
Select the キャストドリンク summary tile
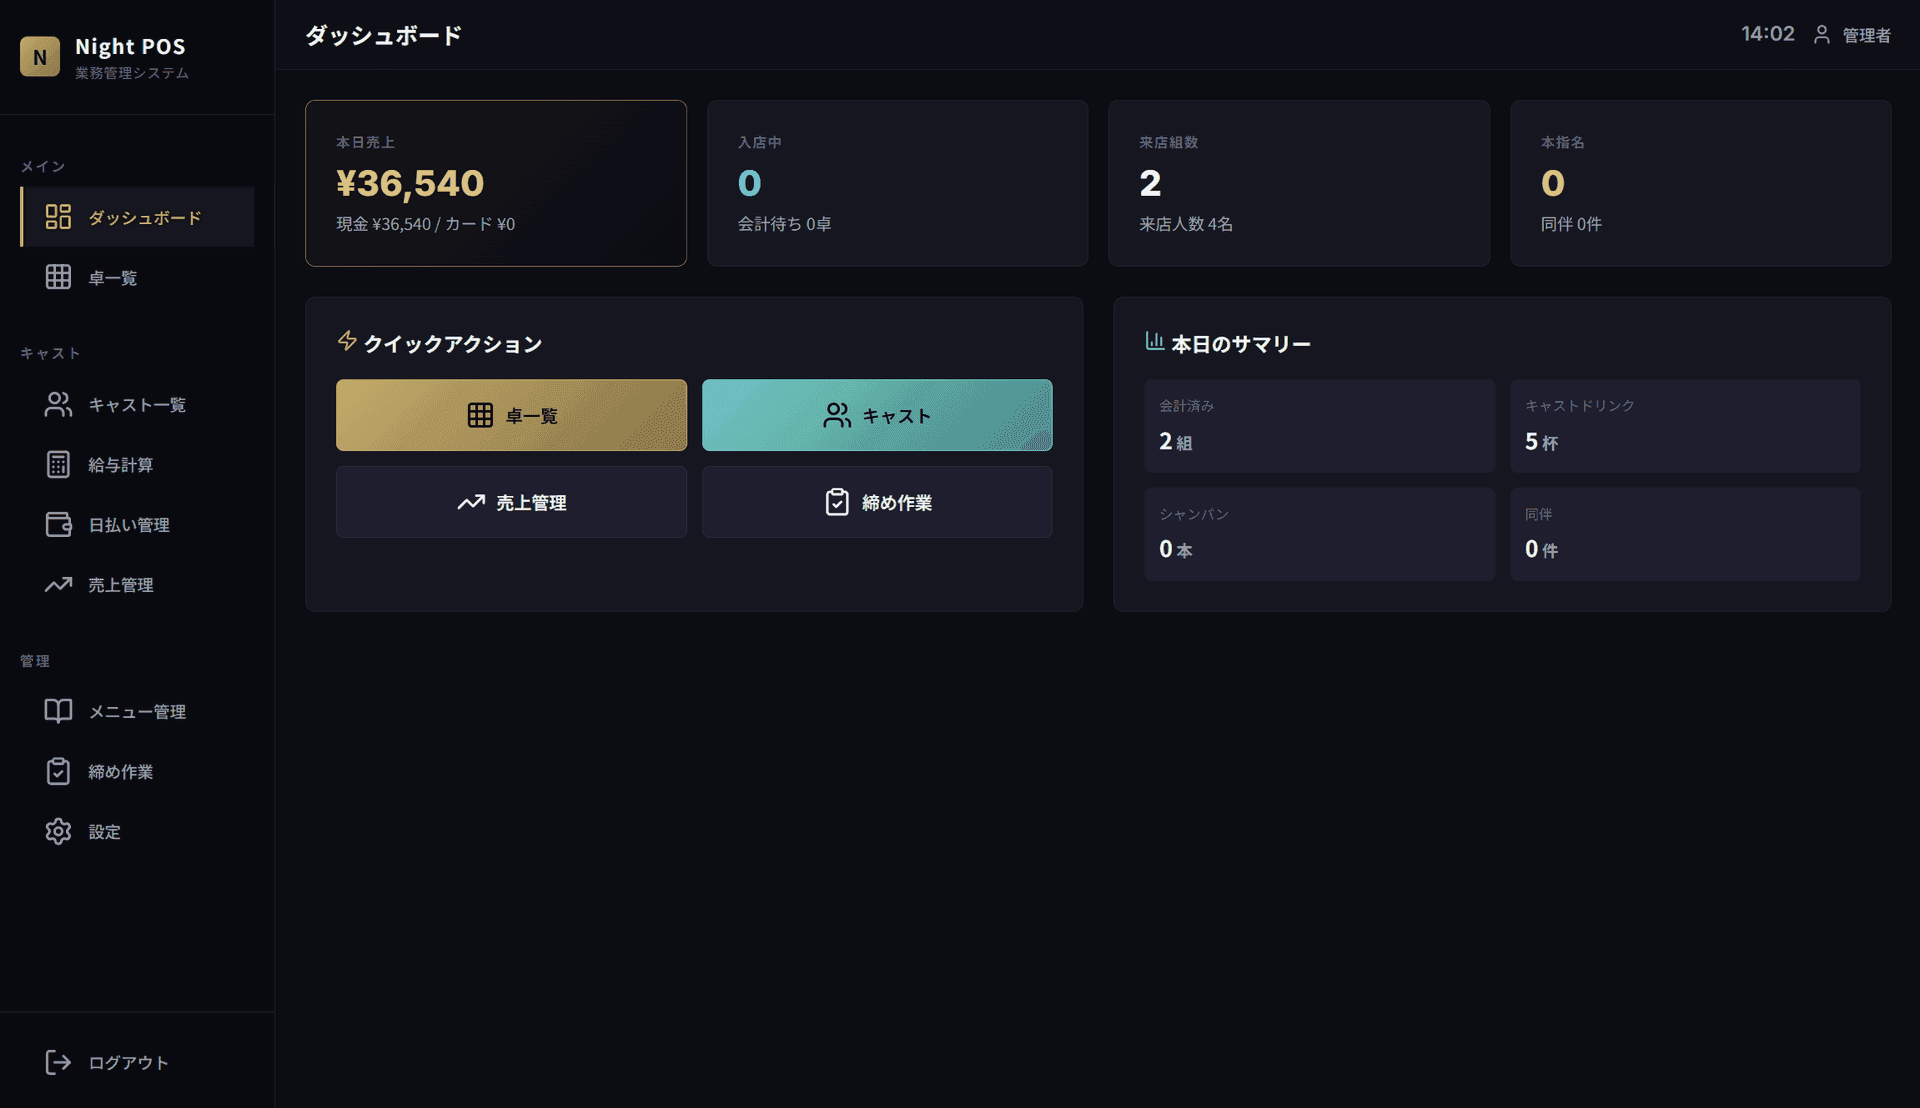coord(1685,425)
